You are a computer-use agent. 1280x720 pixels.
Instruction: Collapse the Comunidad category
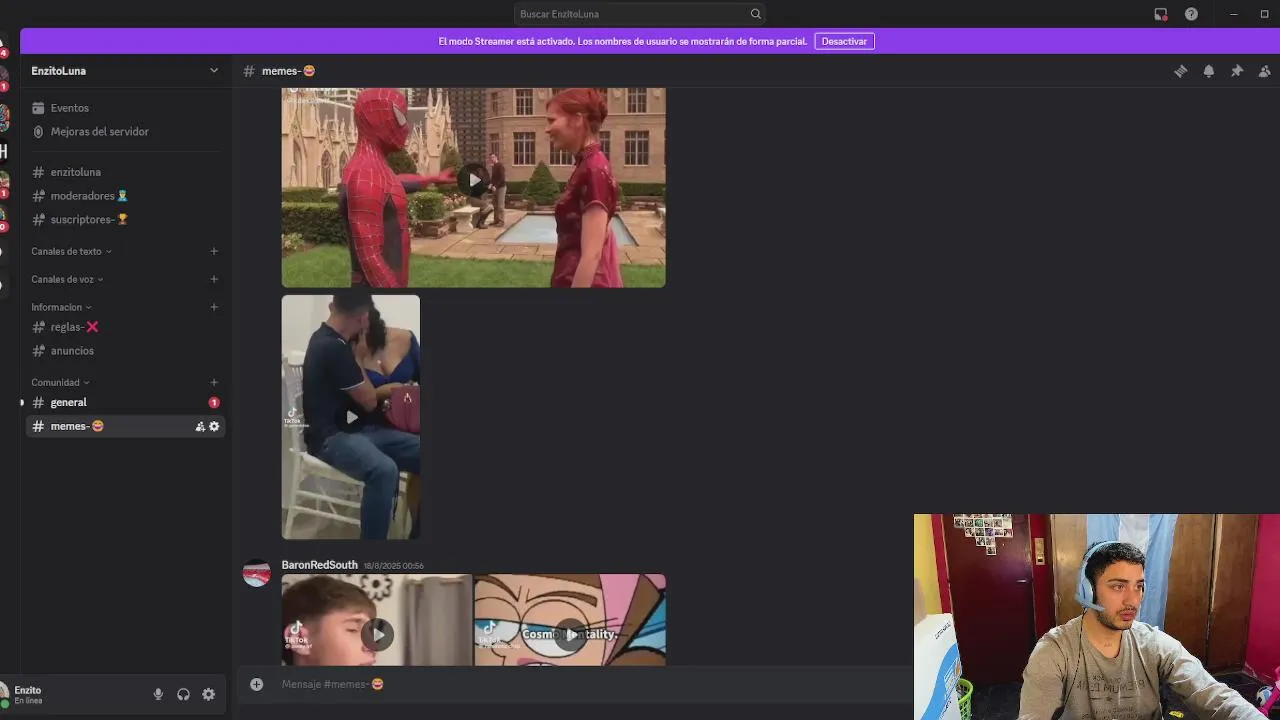(x=60, y=382)
